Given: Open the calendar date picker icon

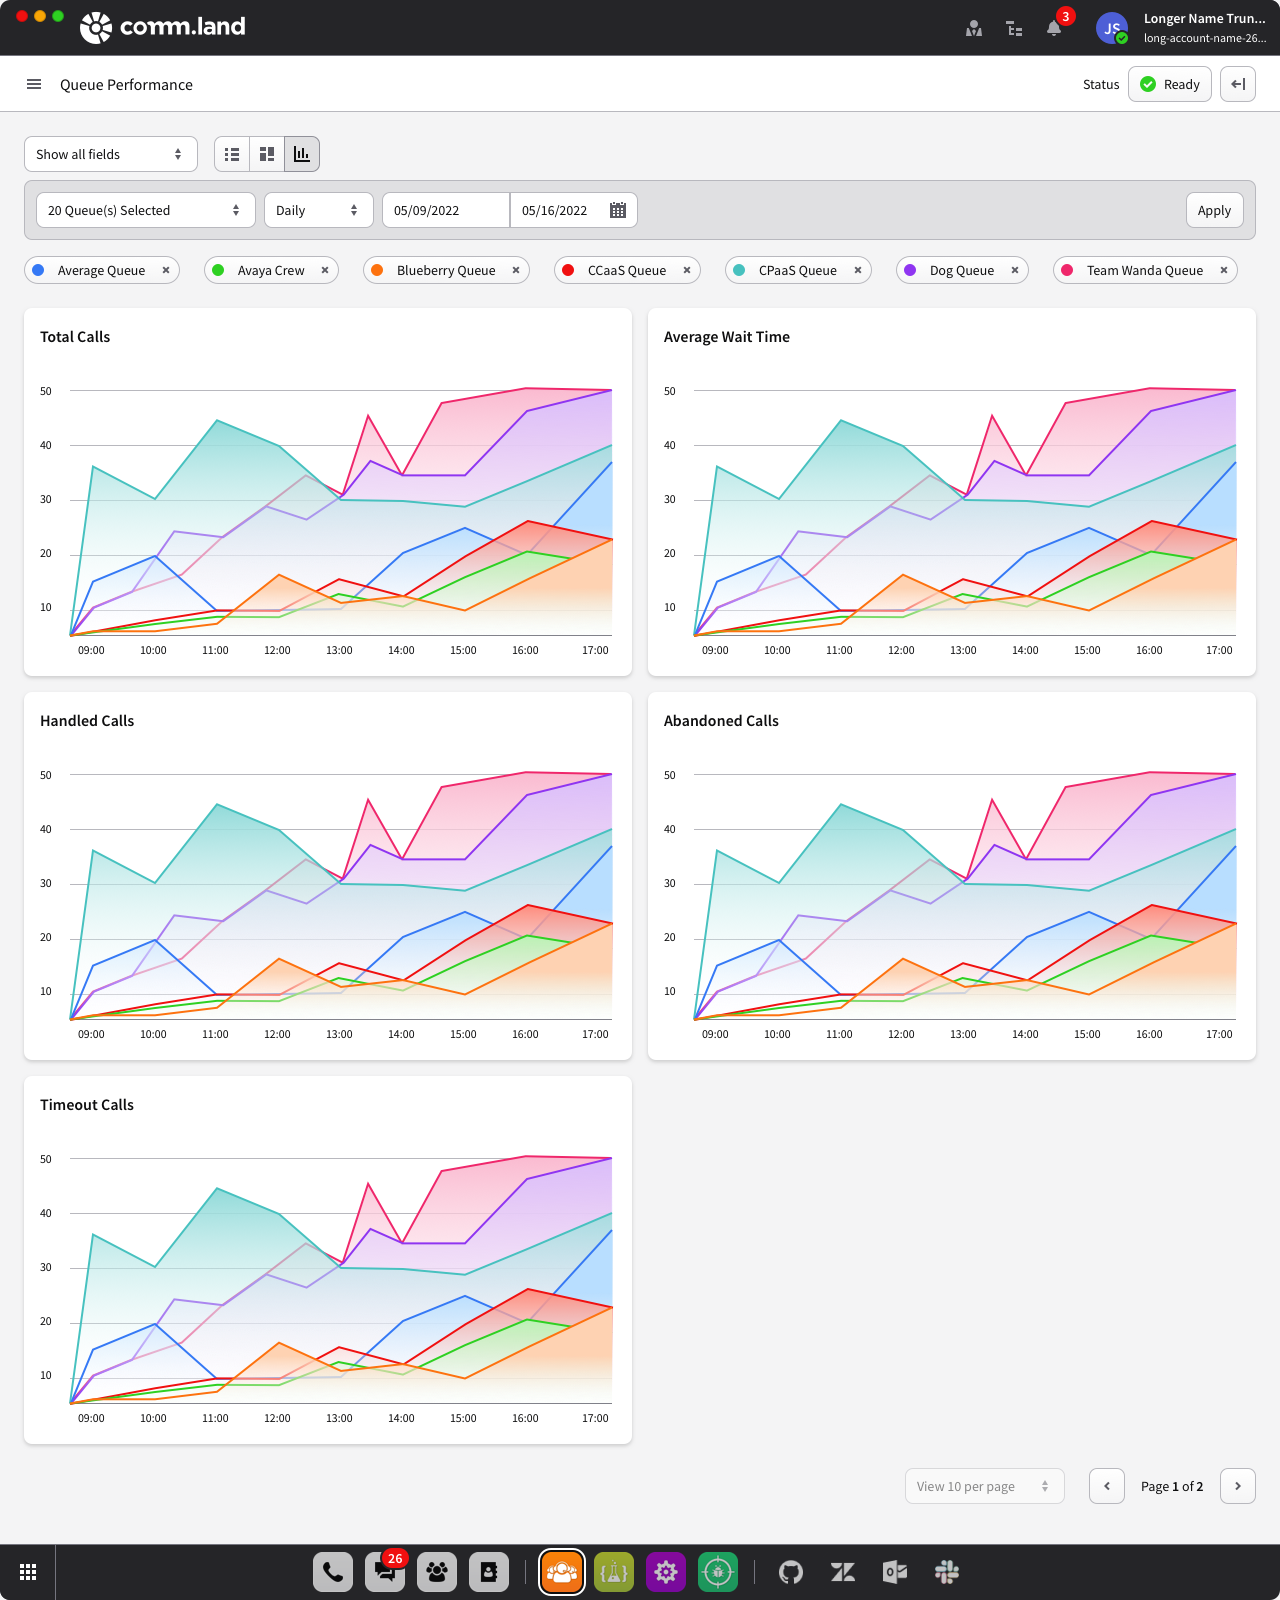Looking at the screenshot, I should 618,210.
